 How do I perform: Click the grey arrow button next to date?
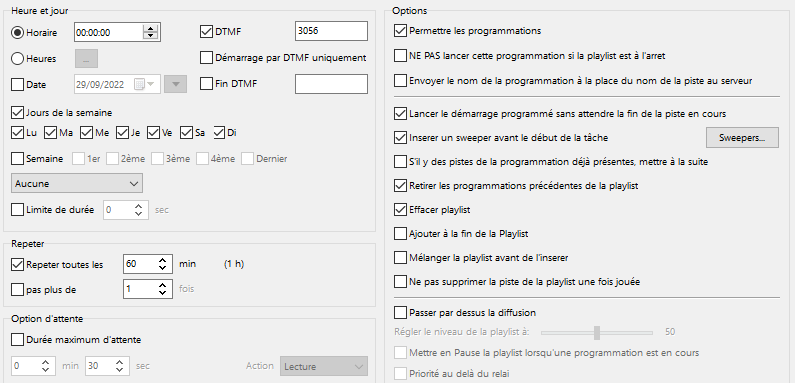coord(176,85)
